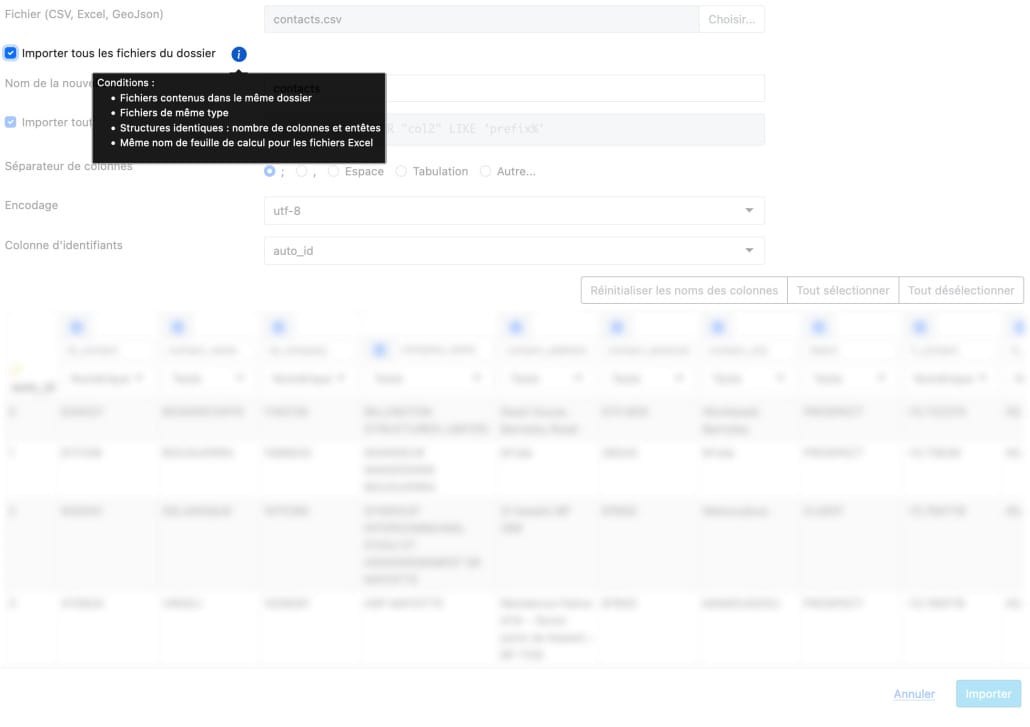Screen dimensions: 1030x727
Task: Click the blue "Importer" button
Action: point(988,694)
